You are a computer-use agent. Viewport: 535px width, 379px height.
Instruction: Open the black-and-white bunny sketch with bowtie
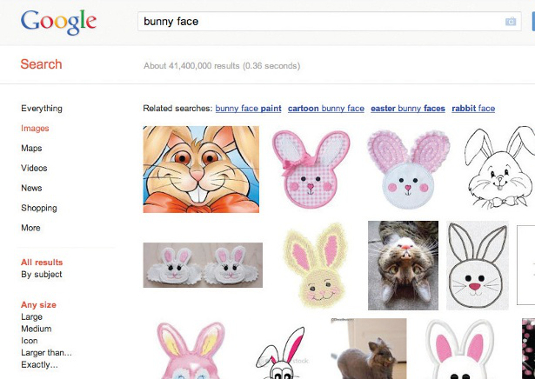click(x=500, y=167)
